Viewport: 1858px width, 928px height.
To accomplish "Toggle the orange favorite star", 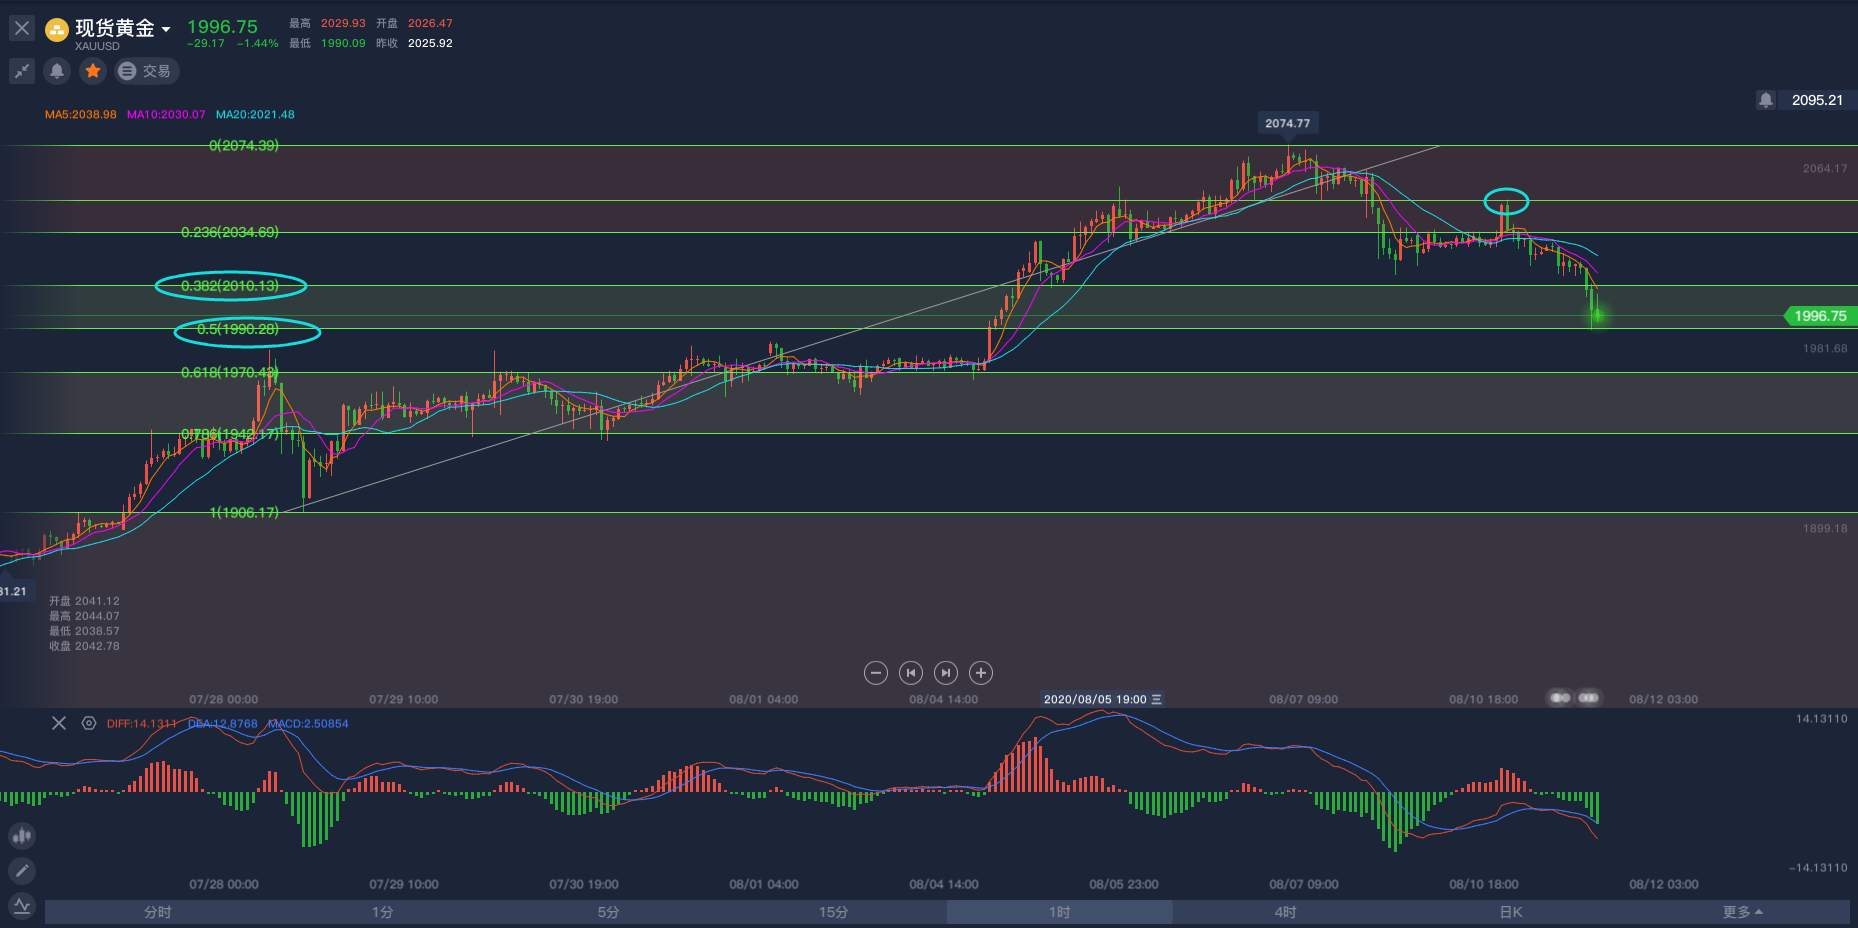I will (93, 71).
